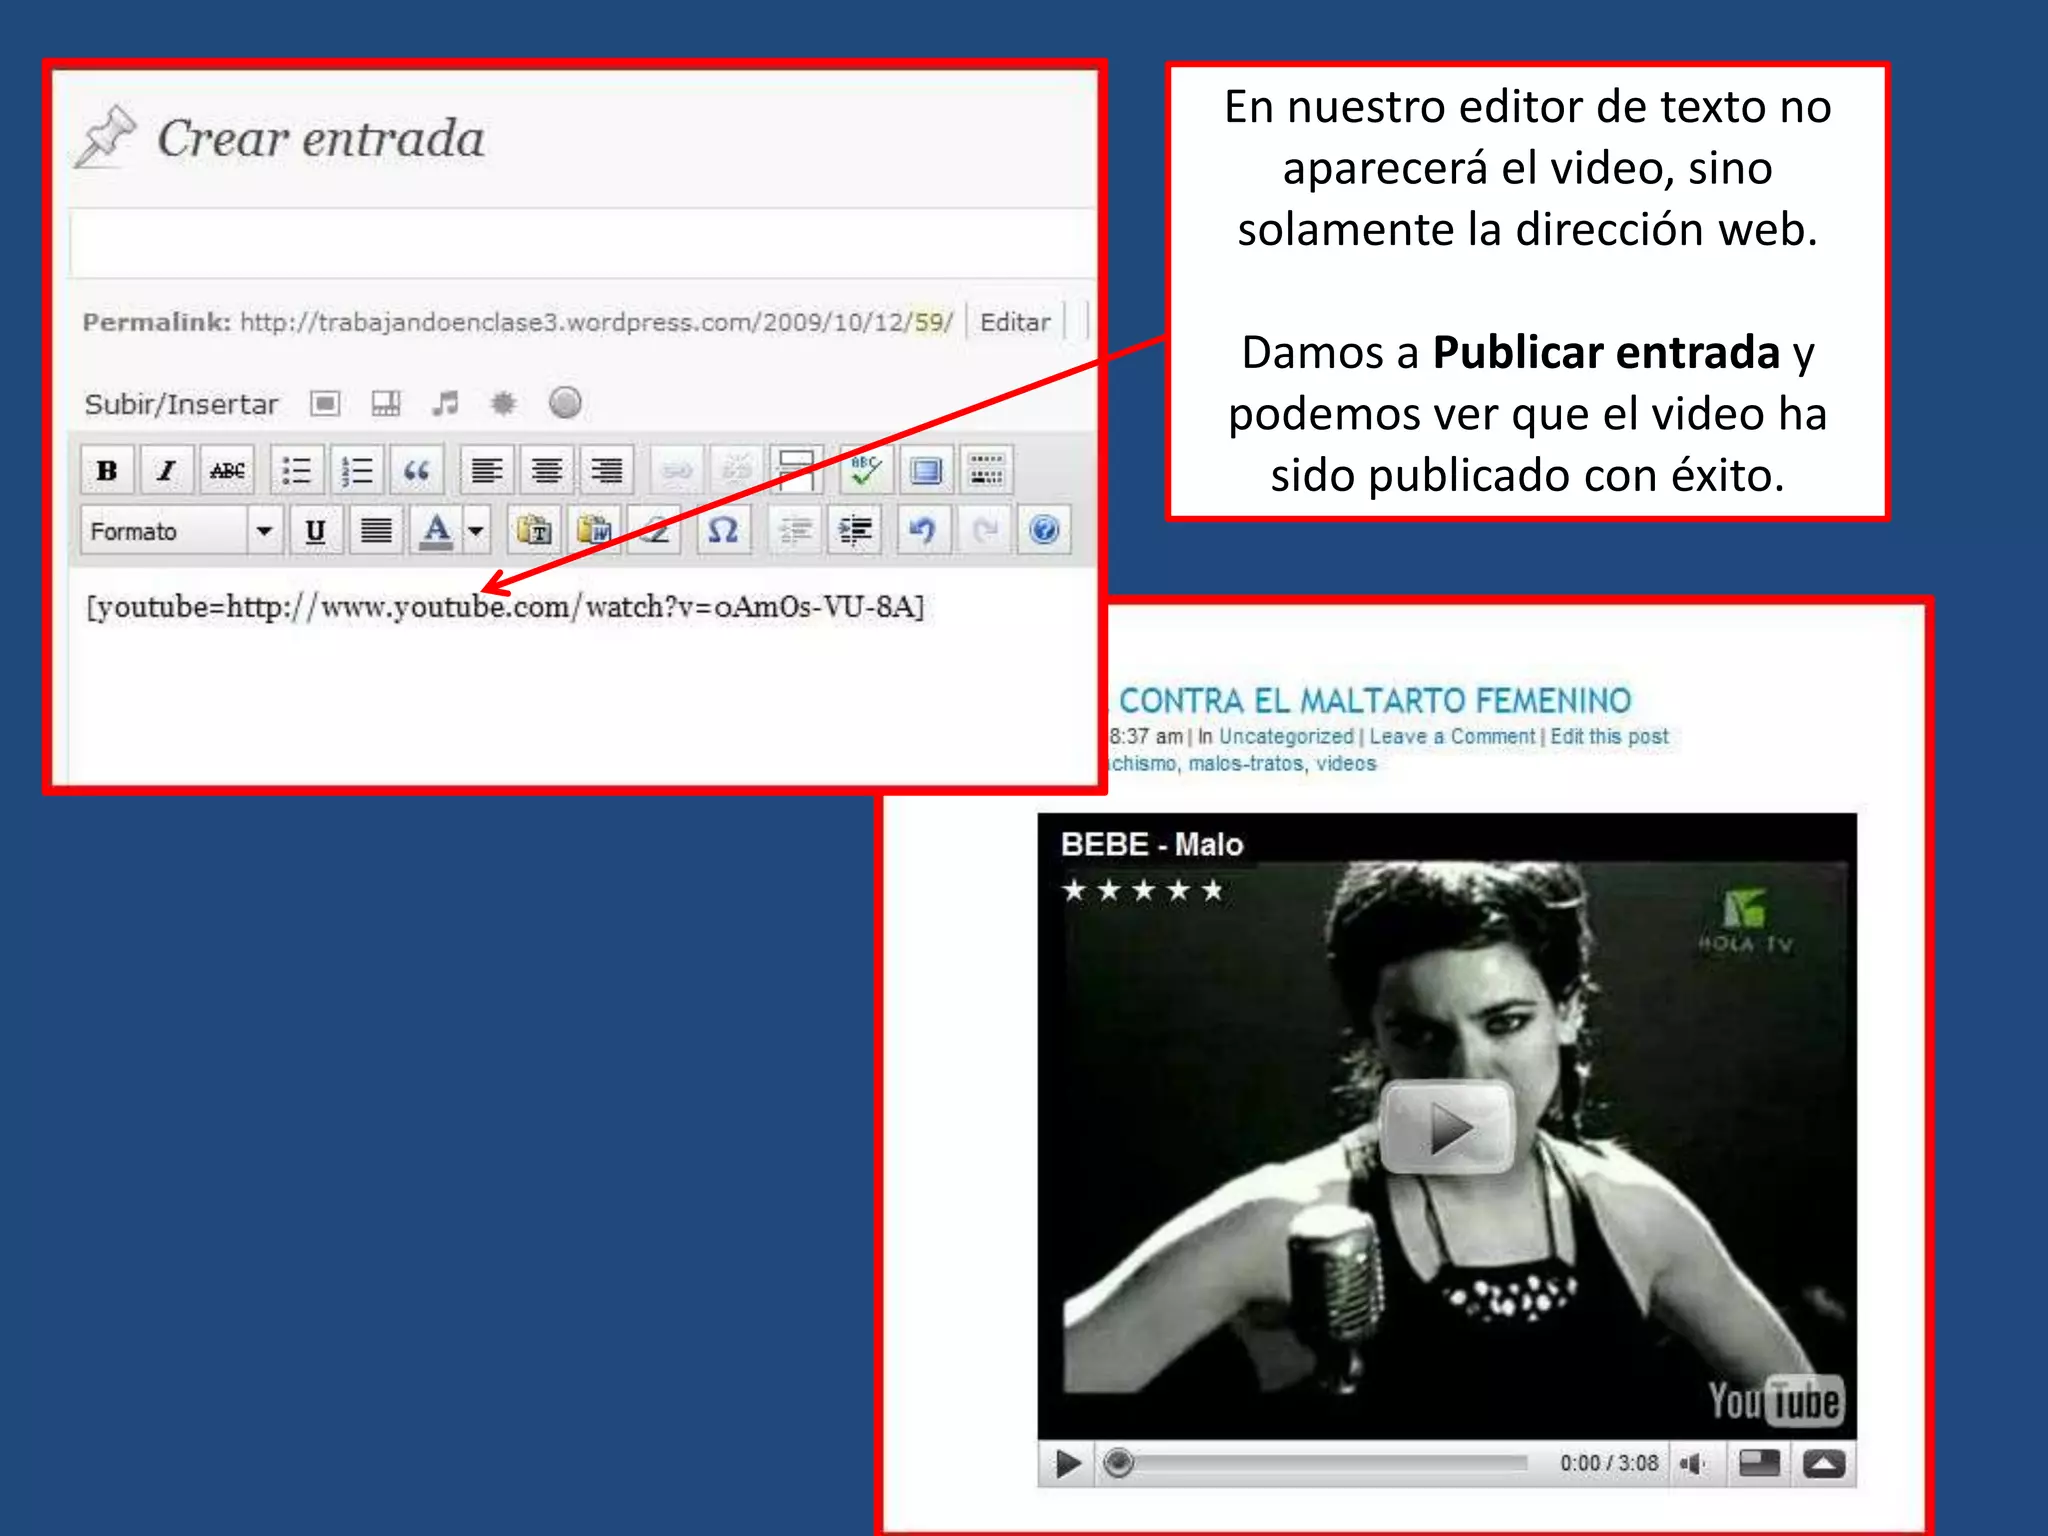2048x1536 pixels.
Task: Open the videos tag
Action: 1345,763
